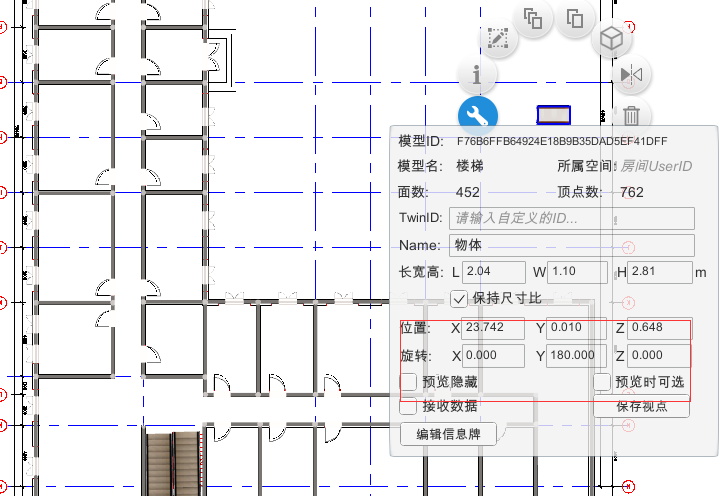Viewport: 725px width, 496px height.
Task: Click the 房间UserID space value
Action: (x=656, y=166)
